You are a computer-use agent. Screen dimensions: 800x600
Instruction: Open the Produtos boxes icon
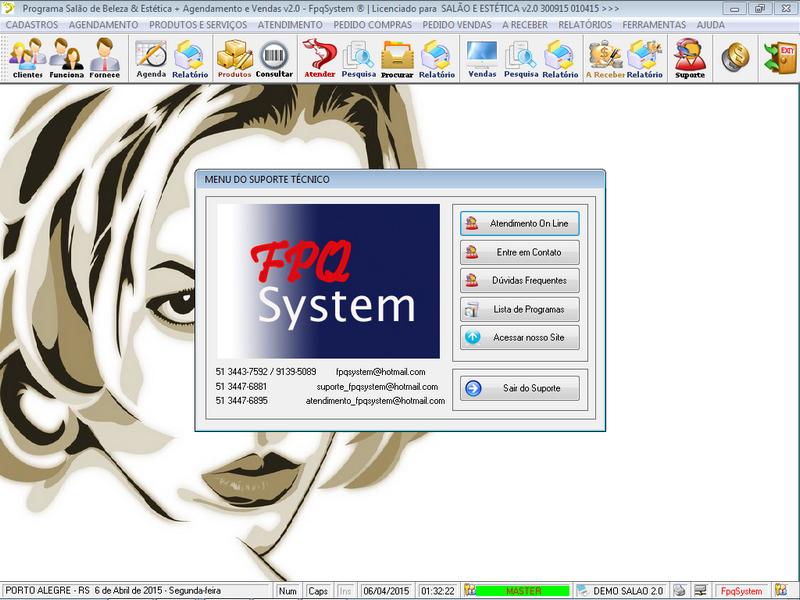[x=234, y=58]
